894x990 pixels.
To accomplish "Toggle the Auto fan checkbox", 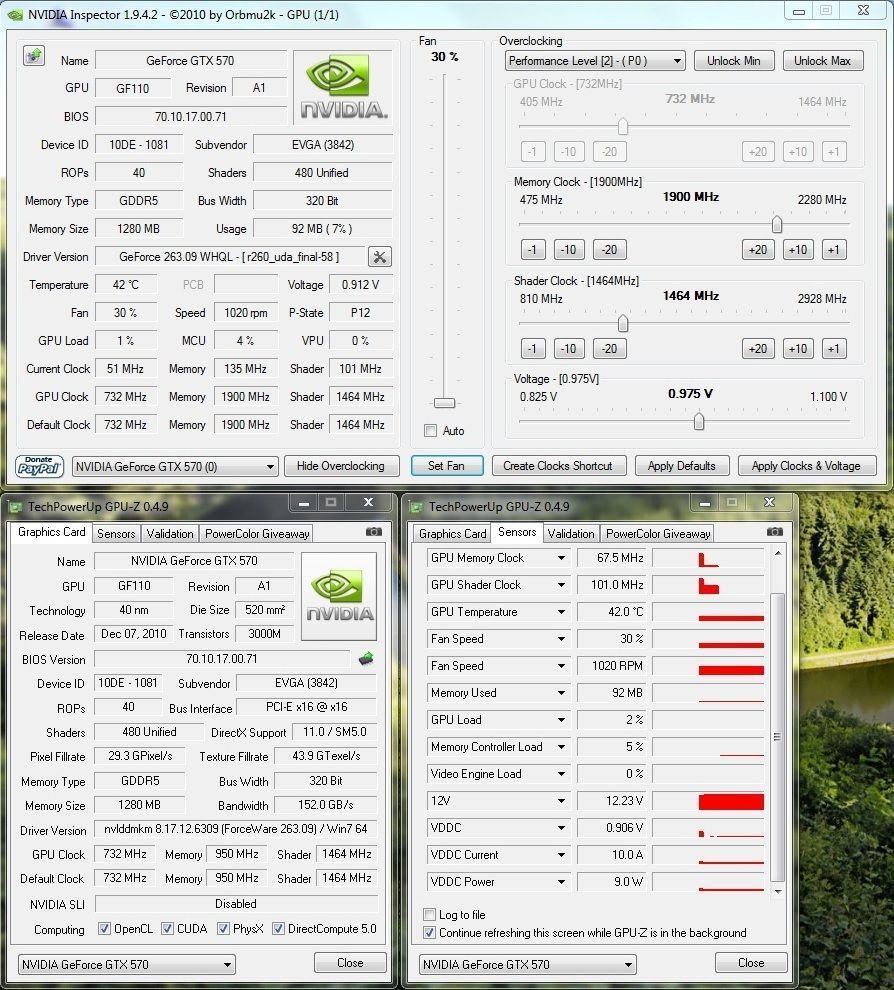I will click(431, 431).
